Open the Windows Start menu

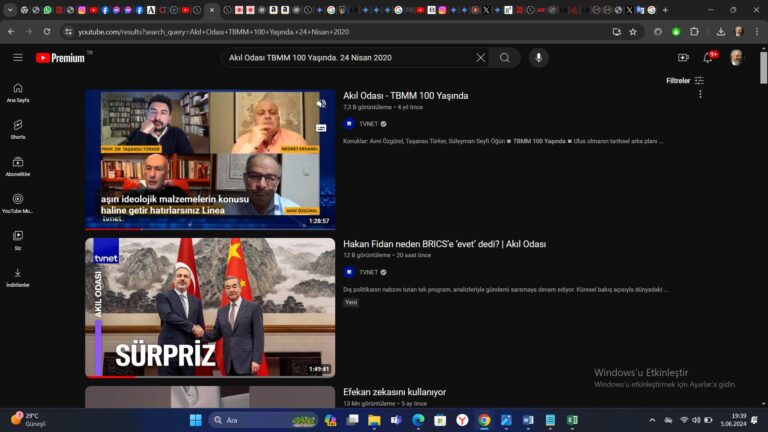pyautogui.click(x=195, y=420)
